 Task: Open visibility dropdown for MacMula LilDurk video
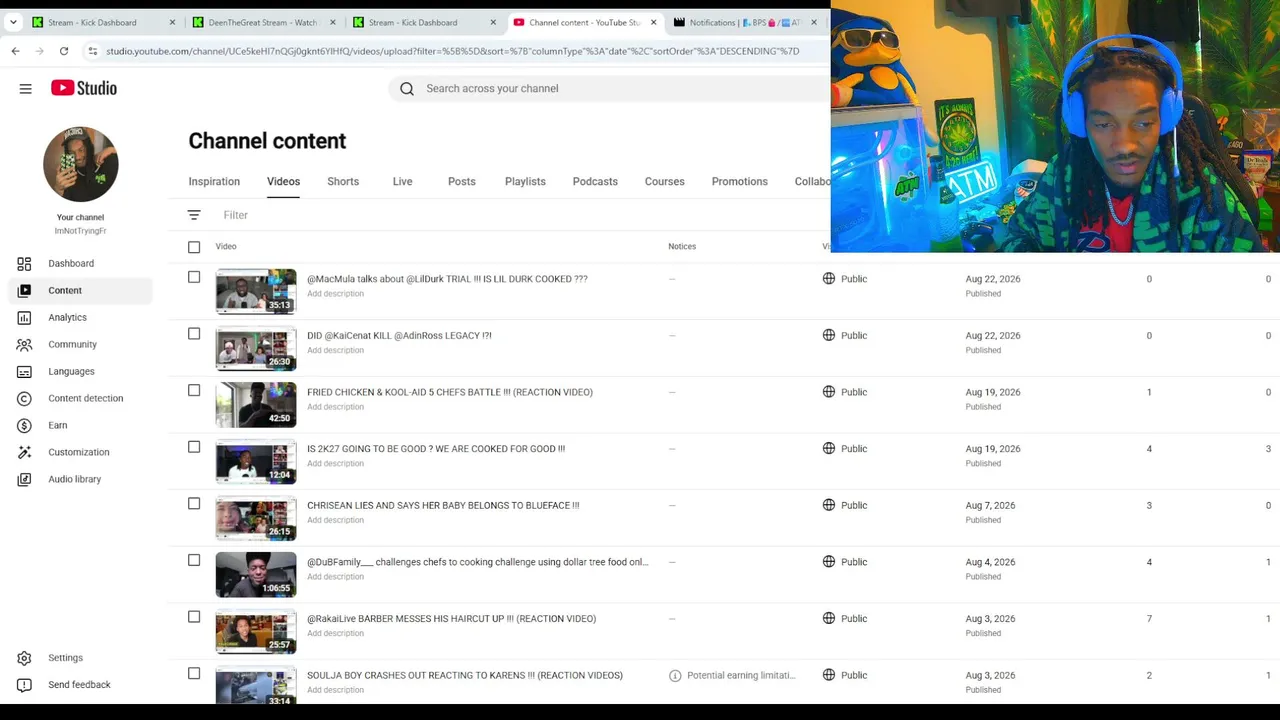click(845, 279)
